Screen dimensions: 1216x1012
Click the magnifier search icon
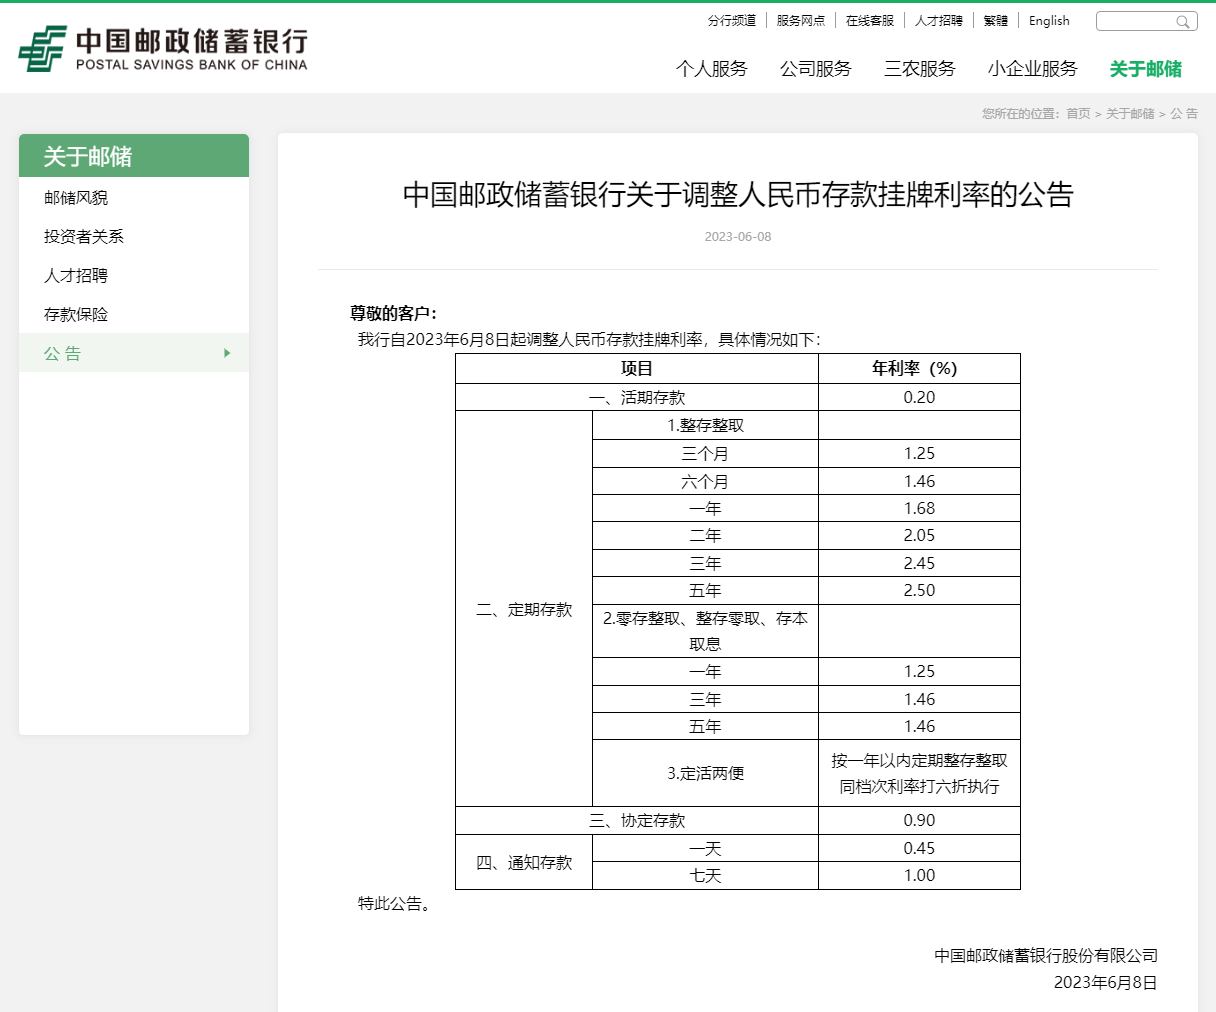point(1184,20)
